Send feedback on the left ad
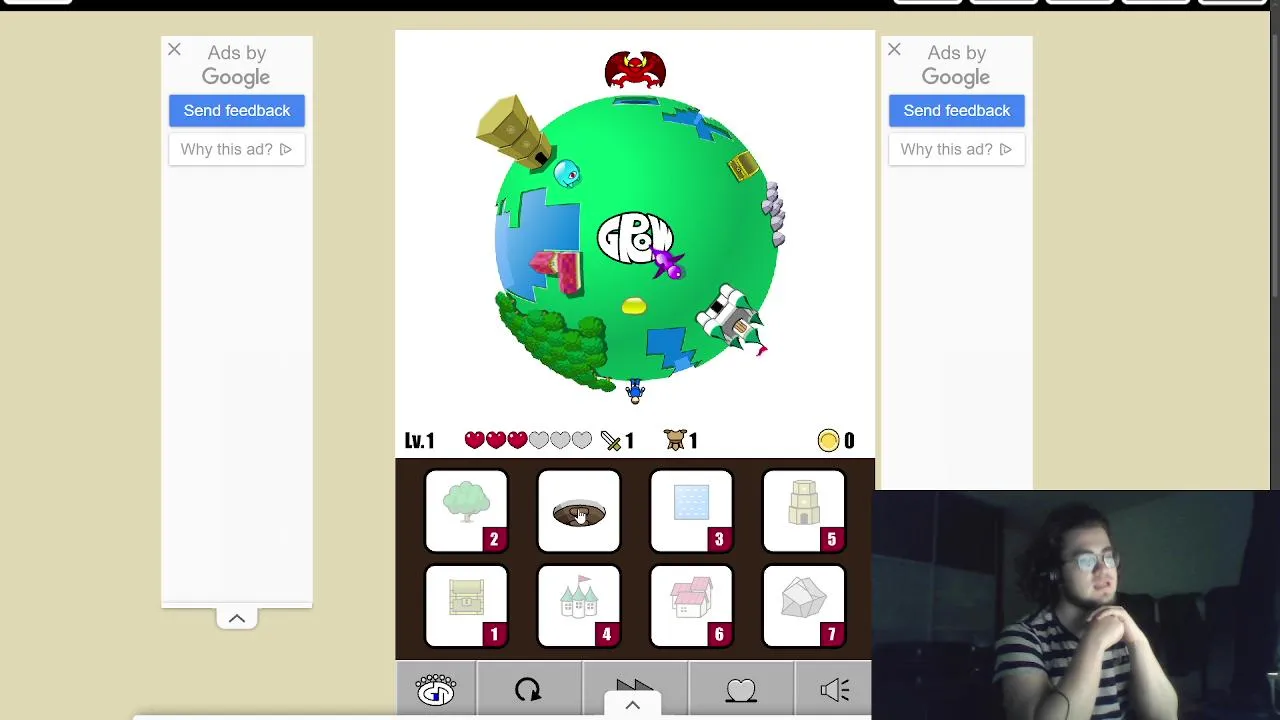Viewport: 1280px width, 720px height. tap(237, 111)
